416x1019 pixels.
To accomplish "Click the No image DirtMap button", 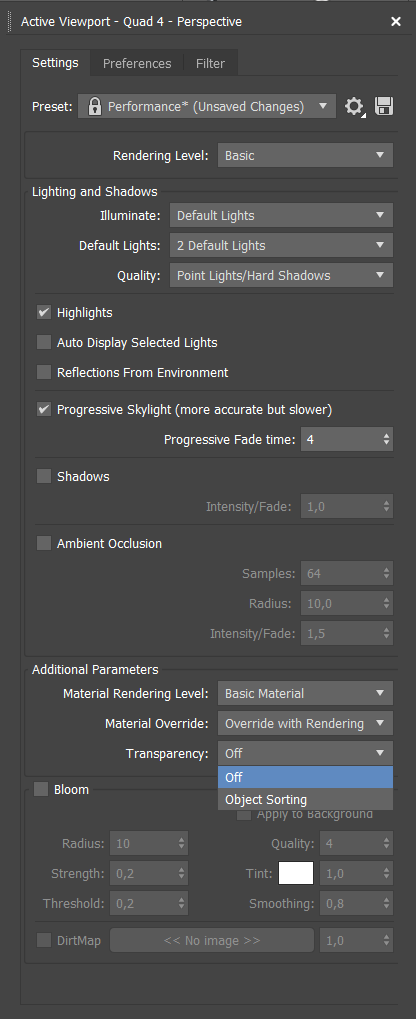I will coord(212,940).
